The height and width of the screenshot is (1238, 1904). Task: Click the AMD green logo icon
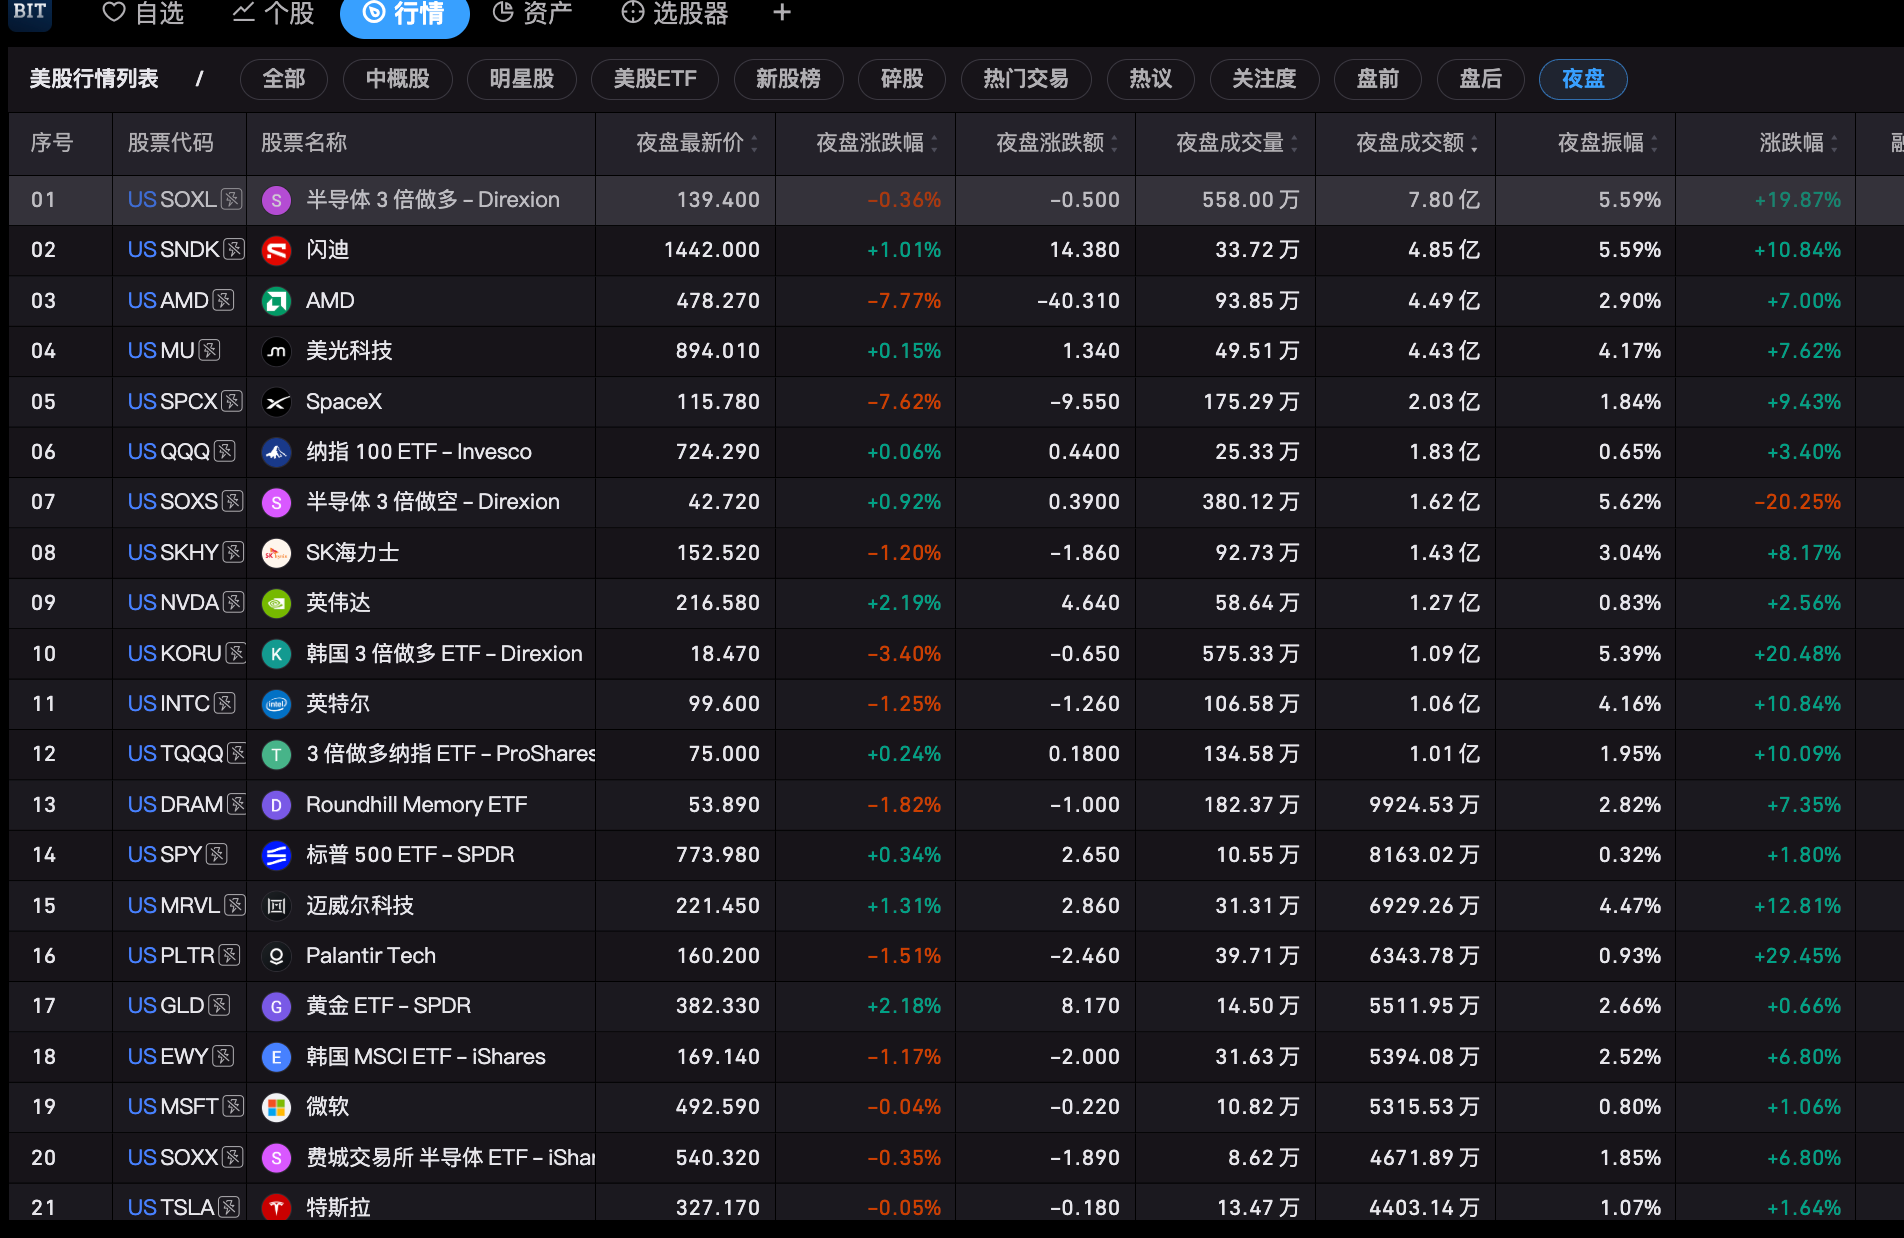pos(276,301)
